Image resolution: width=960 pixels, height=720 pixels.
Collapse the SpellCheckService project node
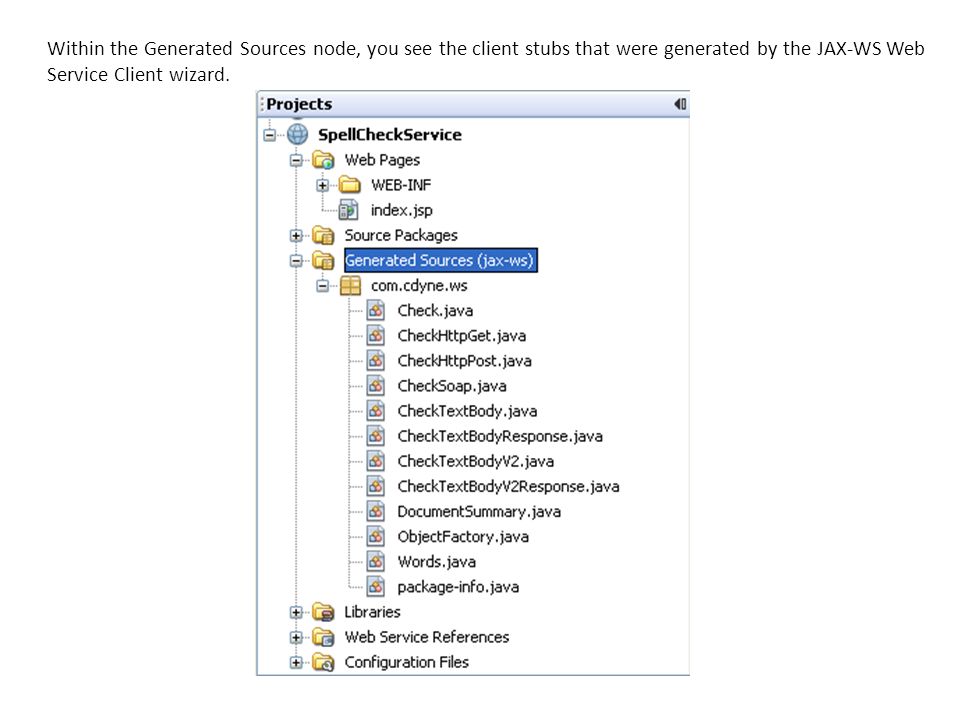(269, 135)
